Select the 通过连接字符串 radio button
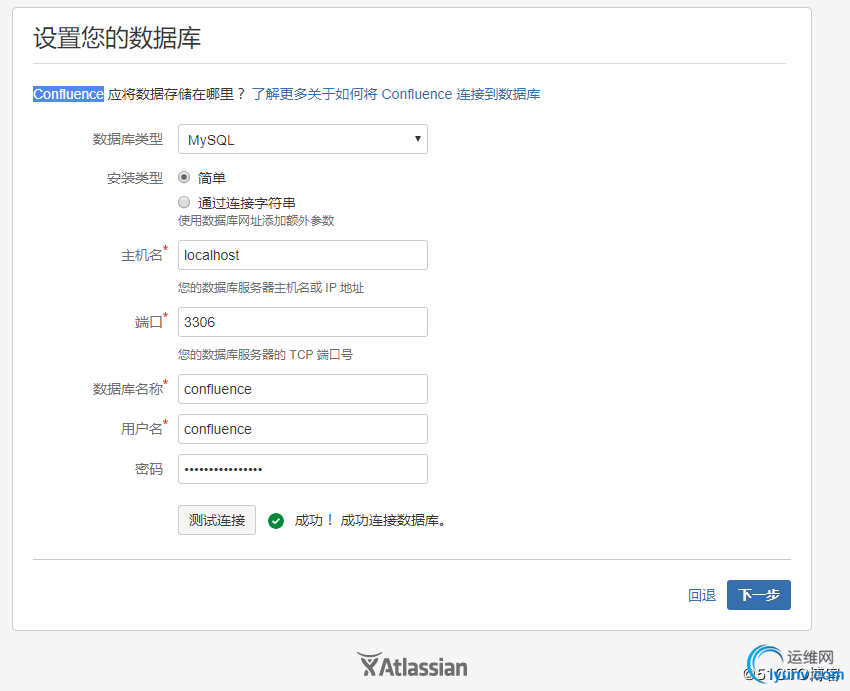Screen dimensions: 850x691 click(x=184, y=202)
